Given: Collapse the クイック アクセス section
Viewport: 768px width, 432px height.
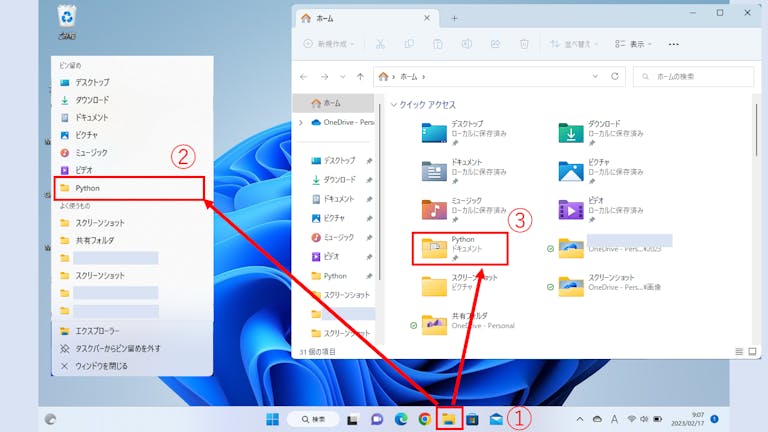Looking at the screenshot, I should (393, 105).
